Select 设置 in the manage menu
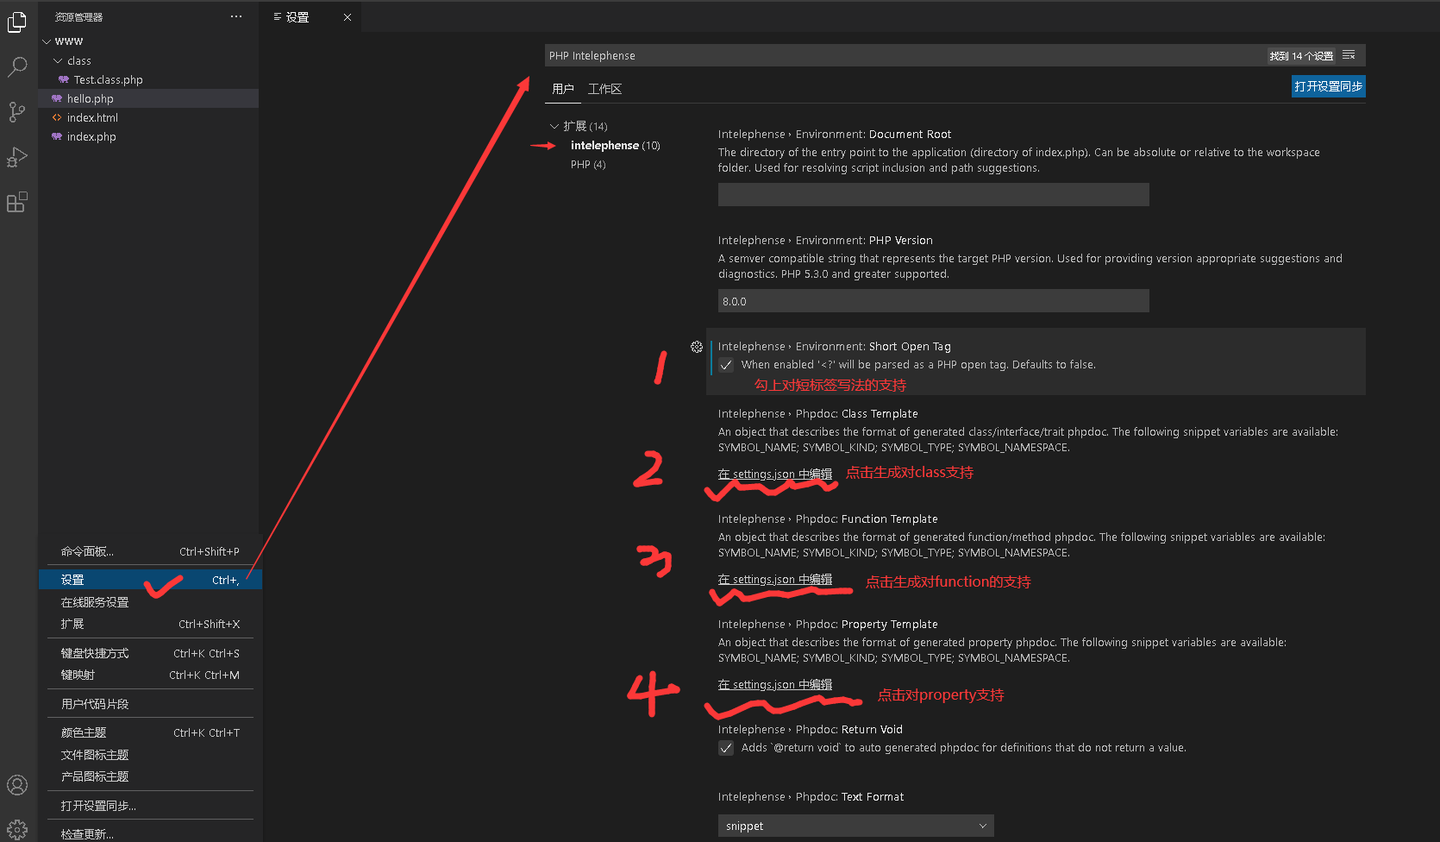Viewport: 1440px width, 842px height. pos(150,580)
